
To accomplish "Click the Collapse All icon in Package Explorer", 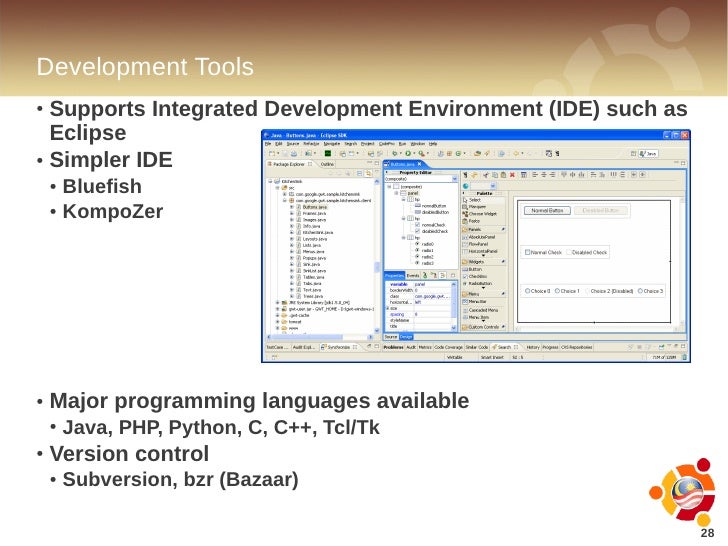I will click(x=359, y=173).
